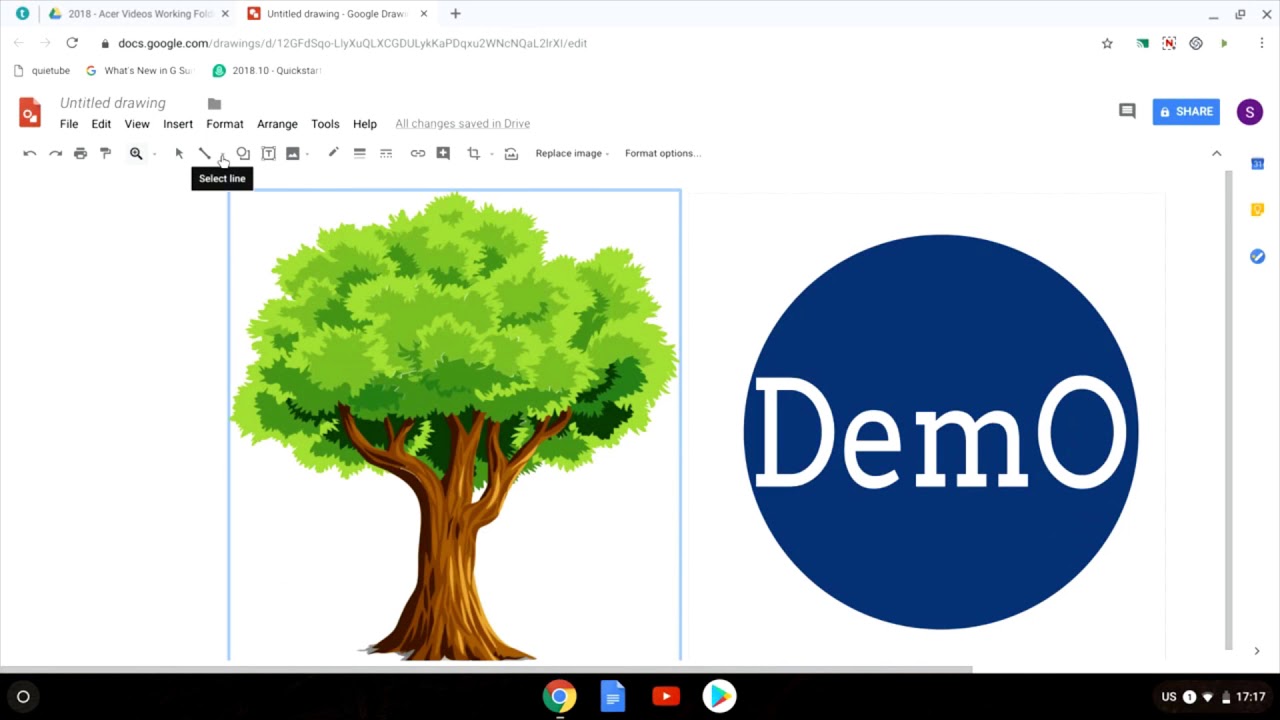Collapse the menus with the up chevron

pyautogui.click(x=1217, y=153)
